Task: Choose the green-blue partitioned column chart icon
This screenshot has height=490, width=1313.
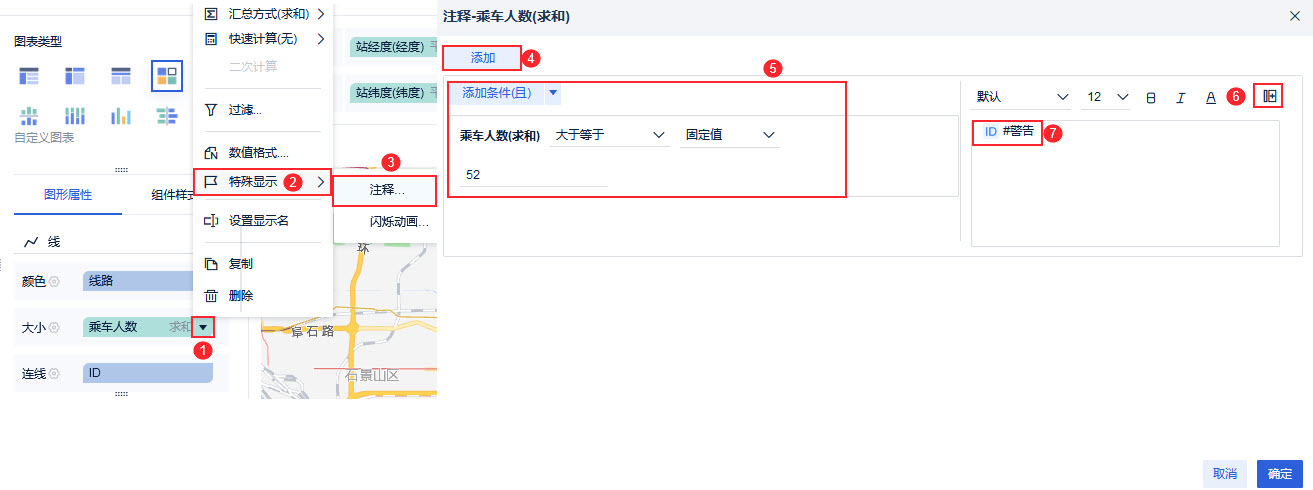Action: pyautogui.click(x=29, y=116)
